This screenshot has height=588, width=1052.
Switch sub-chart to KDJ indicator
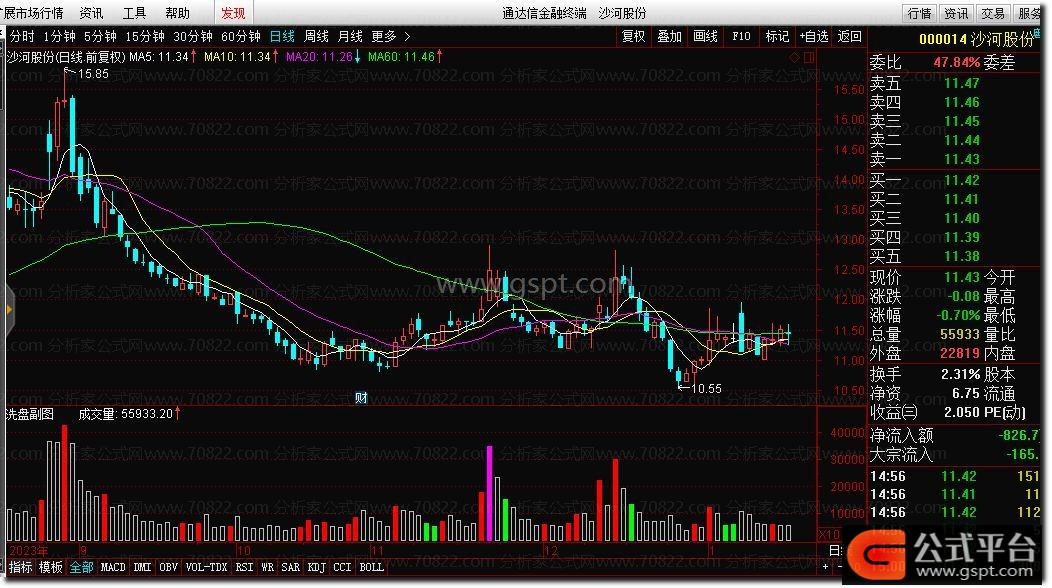316,567
